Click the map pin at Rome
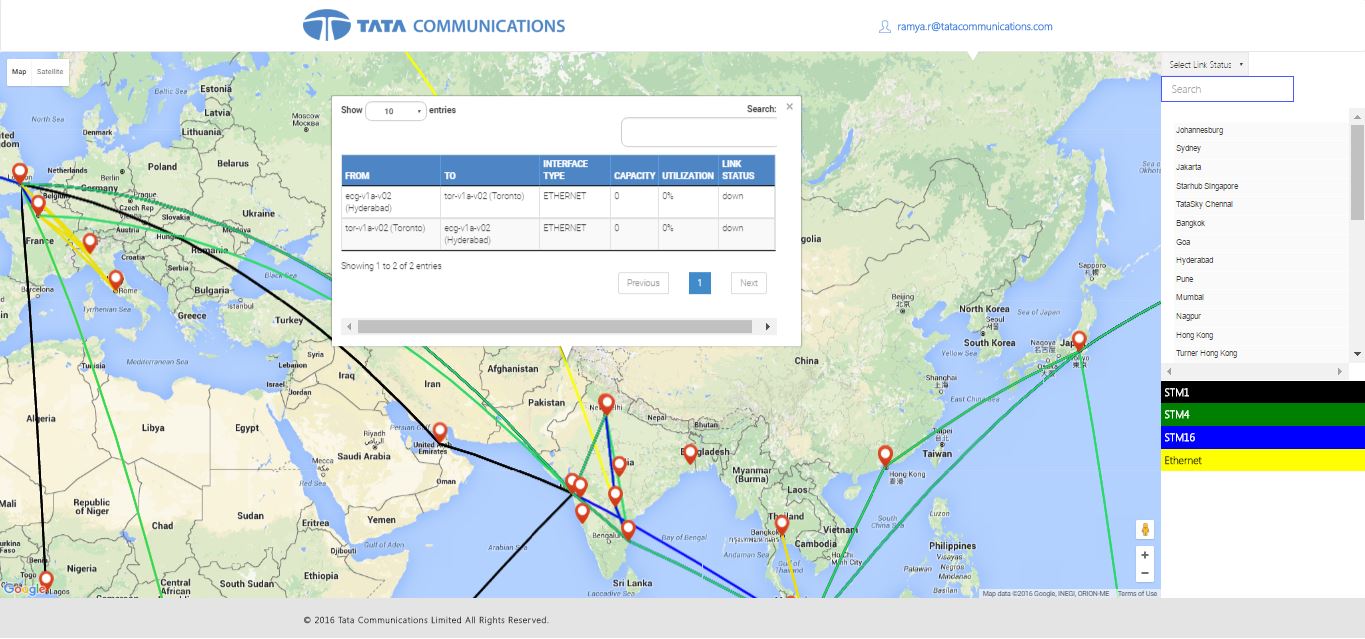Image resolution: width=1365 pixels, height=639 pixels. 116,279
